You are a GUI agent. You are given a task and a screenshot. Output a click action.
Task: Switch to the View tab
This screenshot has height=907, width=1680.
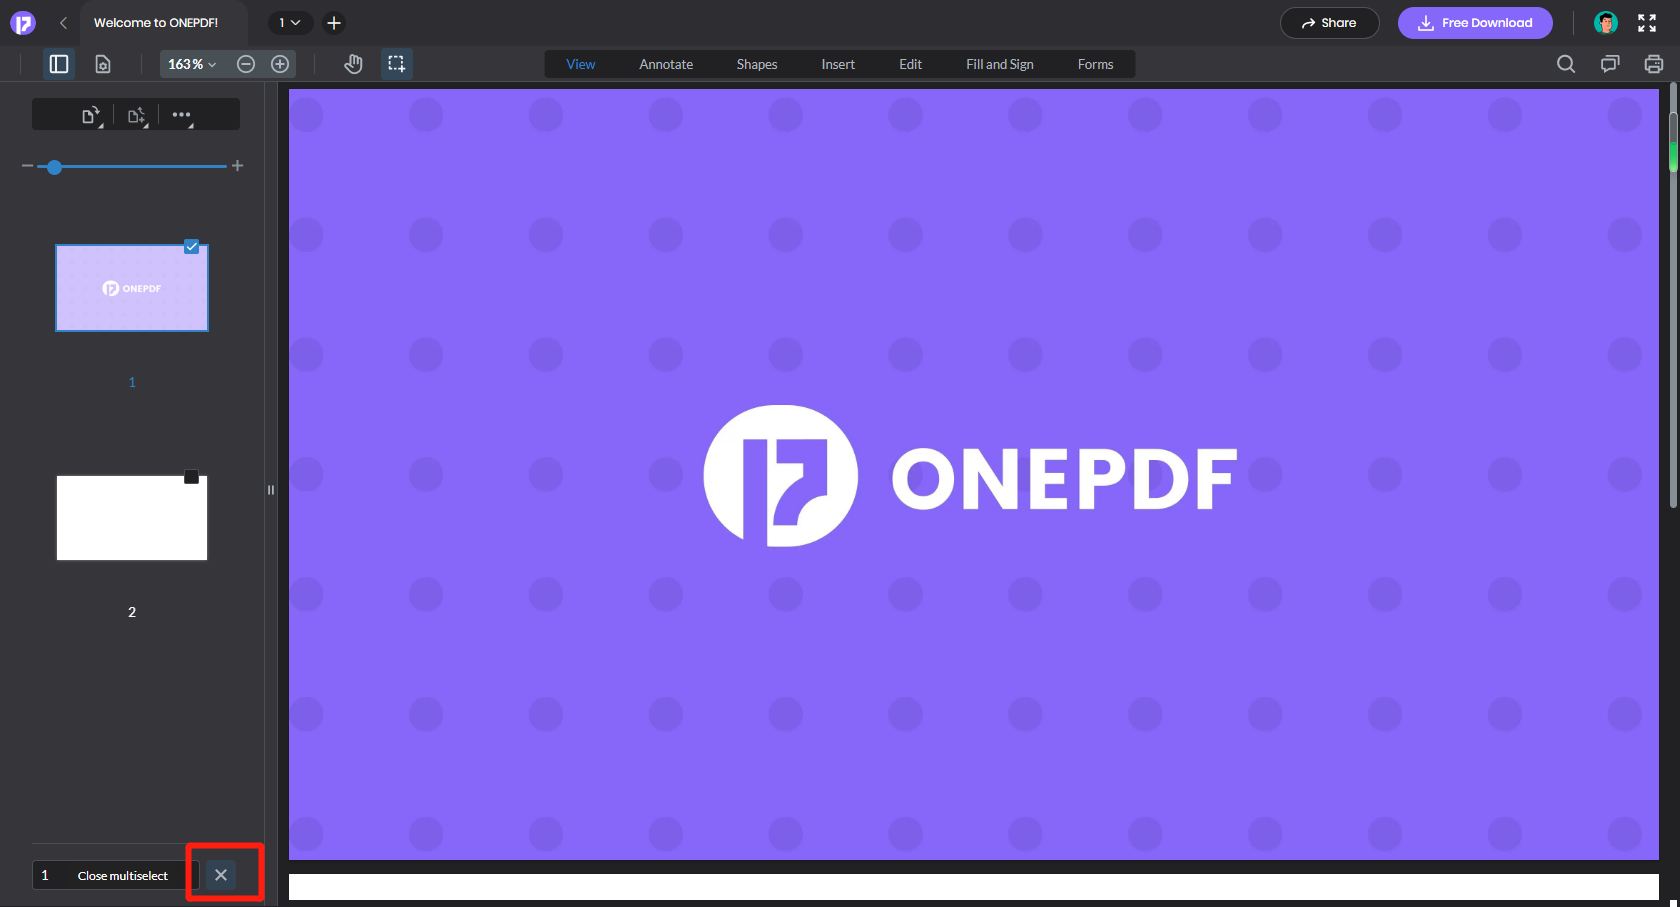pyautogui.click(x=580, y=64)
